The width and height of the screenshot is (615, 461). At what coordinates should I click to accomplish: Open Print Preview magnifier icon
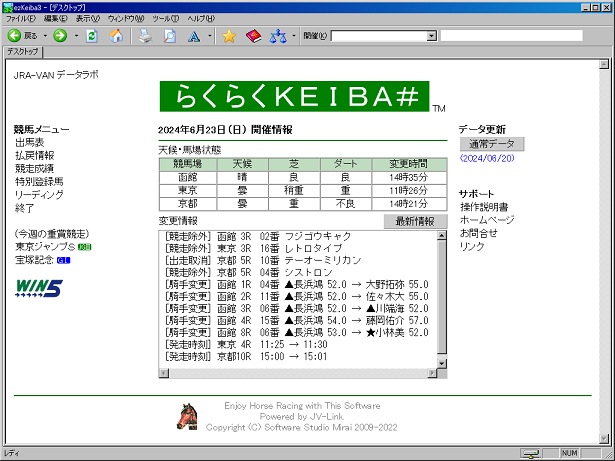click(x=170, y=36)
